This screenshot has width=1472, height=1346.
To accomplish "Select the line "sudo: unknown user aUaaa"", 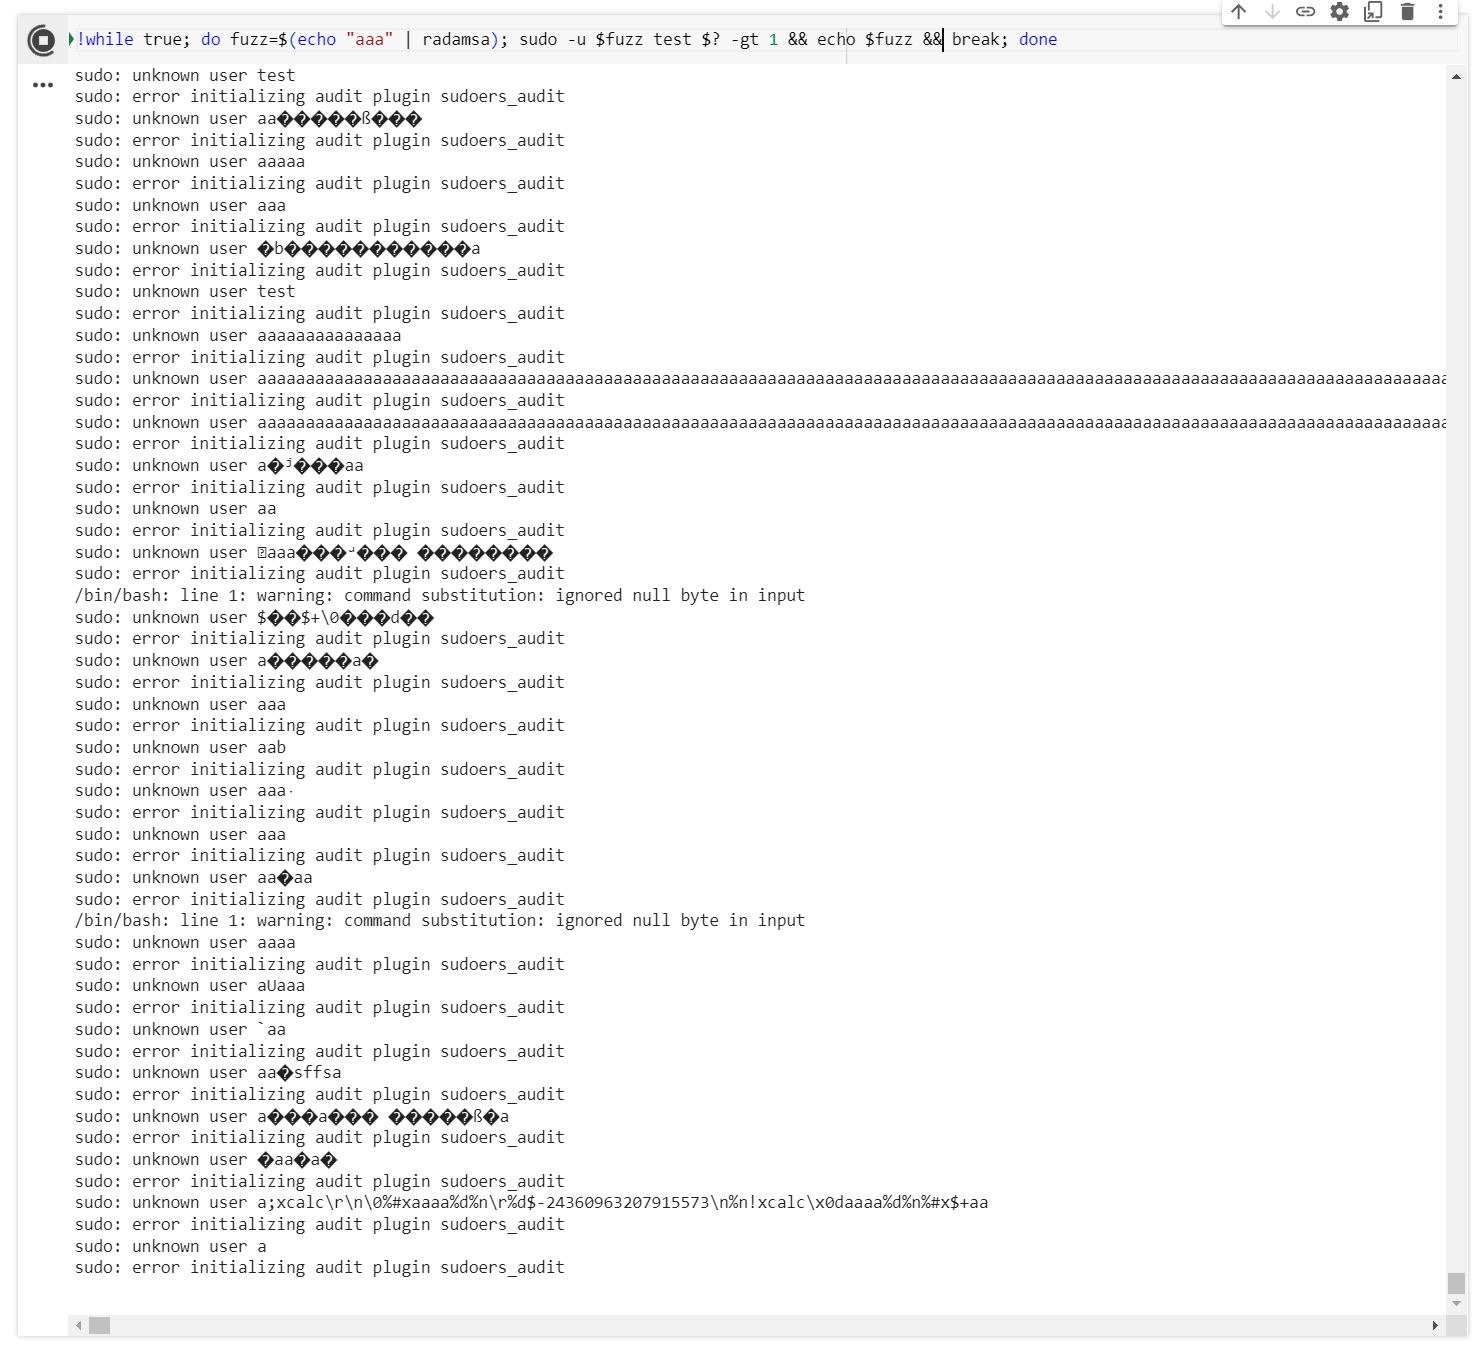I will 190,986.
